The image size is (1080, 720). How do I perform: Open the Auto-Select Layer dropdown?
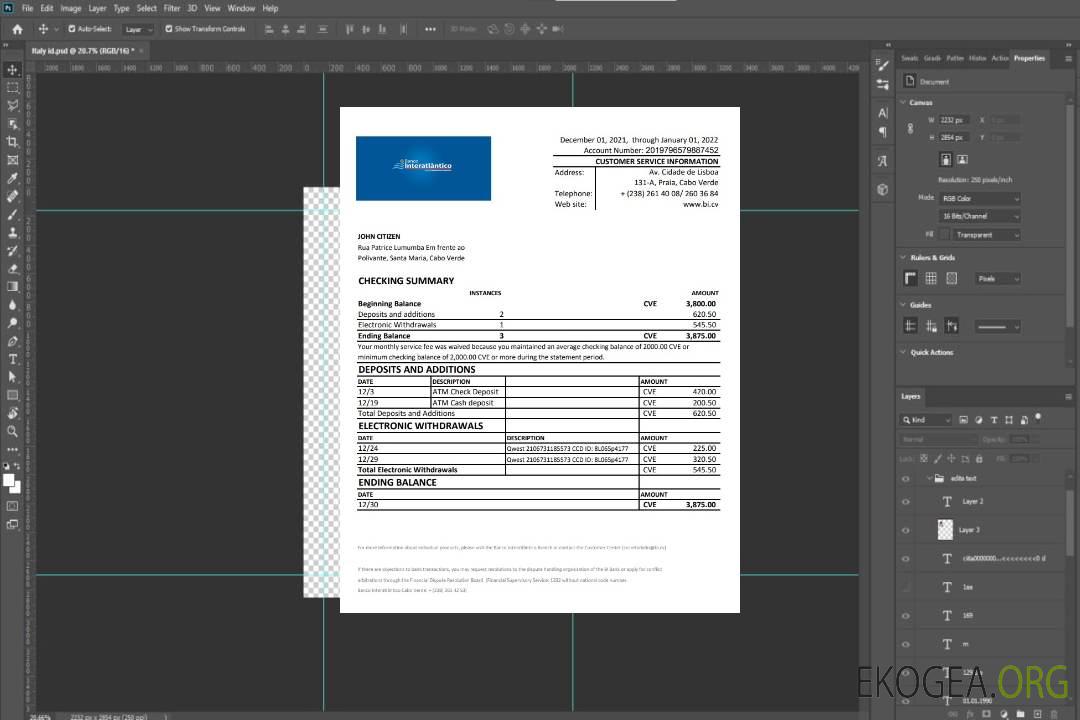(x=138, y=29)
